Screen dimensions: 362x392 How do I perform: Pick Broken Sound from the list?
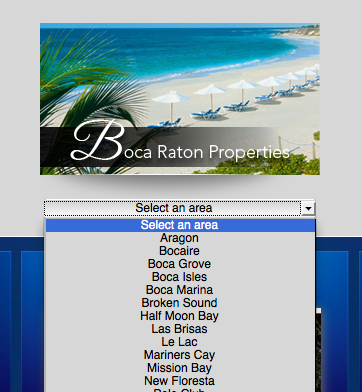pyautogui.click(x=180, y=303)
